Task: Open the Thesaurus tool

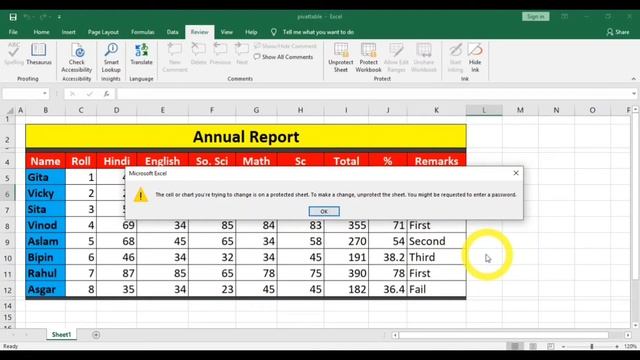Action: click(39, 54)
